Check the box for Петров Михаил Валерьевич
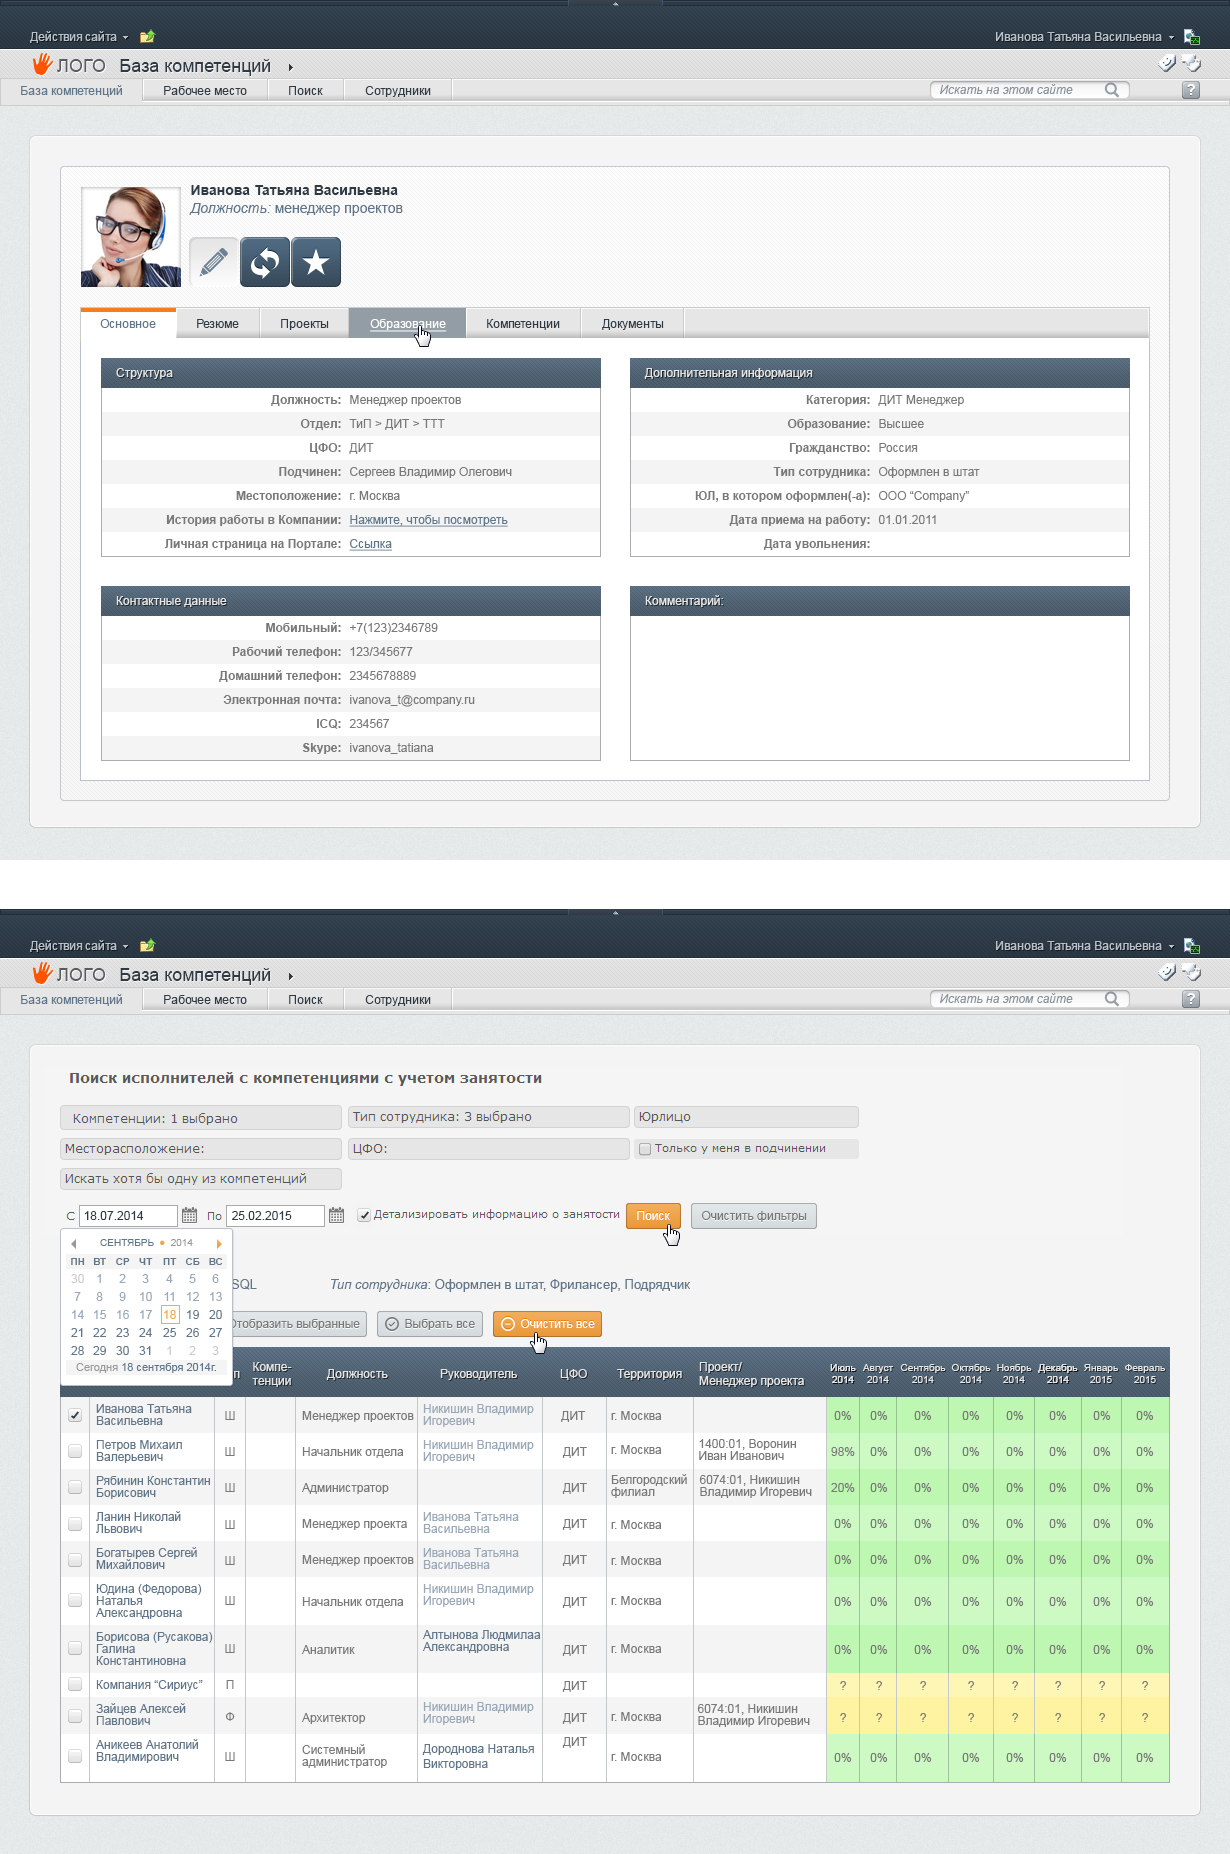This screenshot has height=1854, width=1230. [x=75, y=1451]
